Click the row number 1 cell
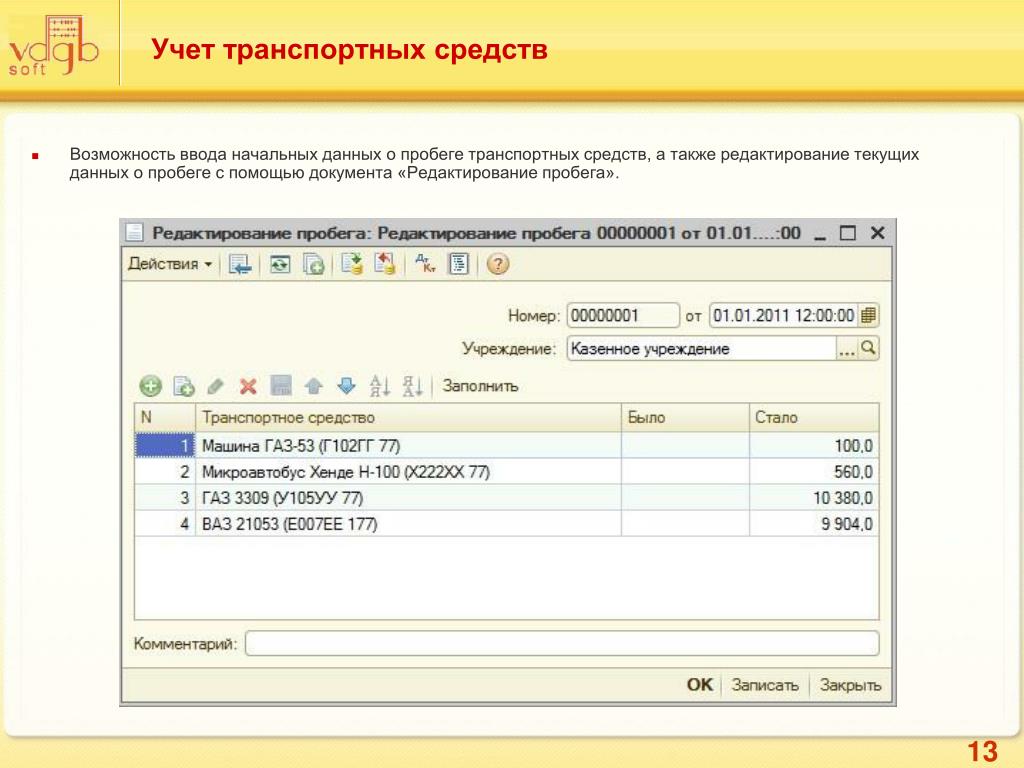1024x768 pixels. 165,445
